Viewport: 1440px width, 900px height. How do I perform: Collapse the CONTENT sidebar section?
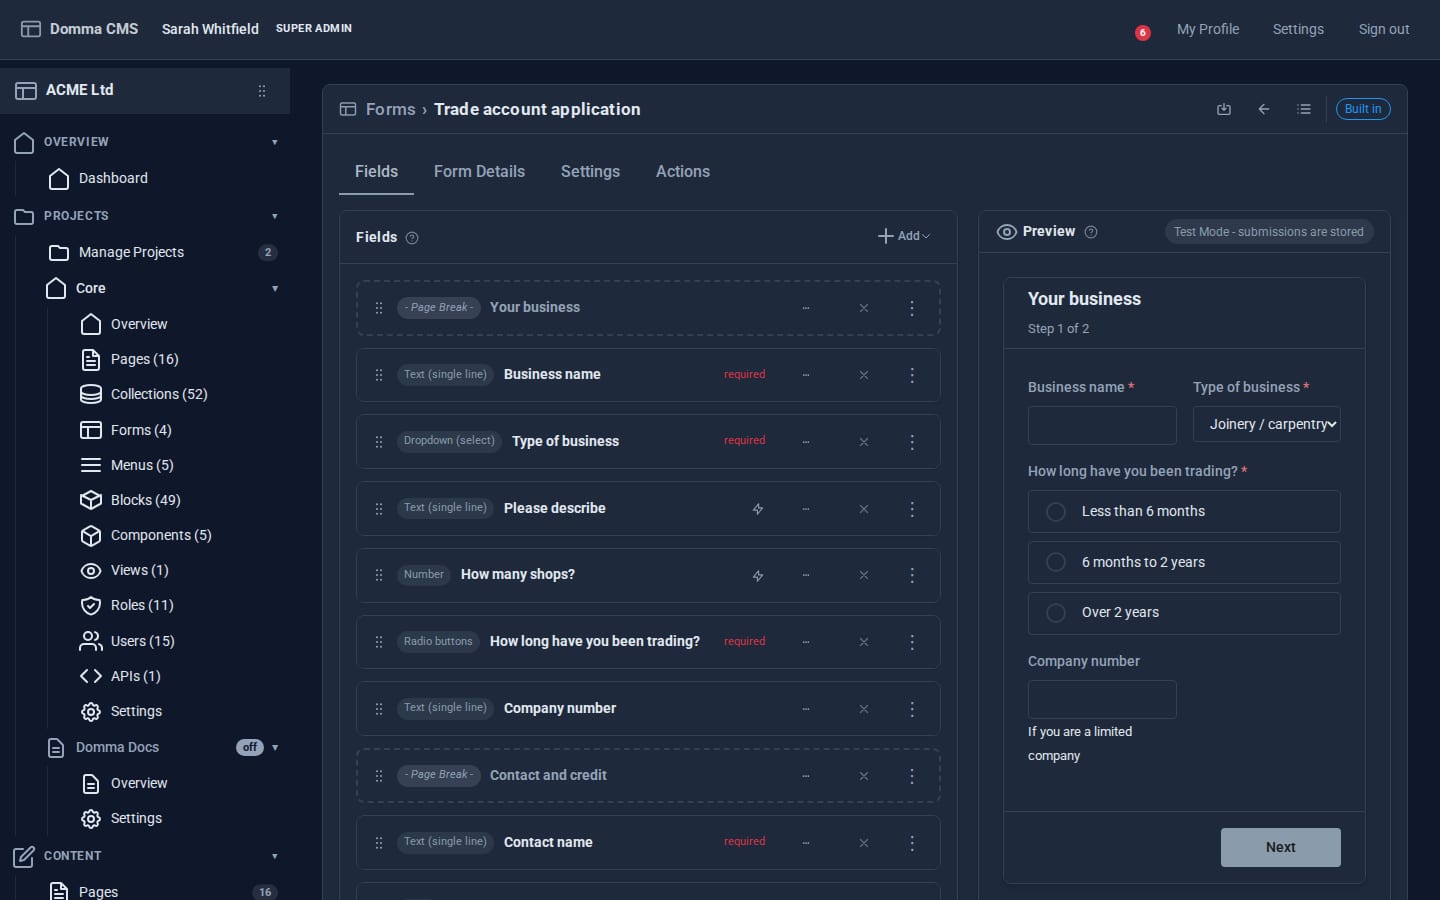coord(275,856)
